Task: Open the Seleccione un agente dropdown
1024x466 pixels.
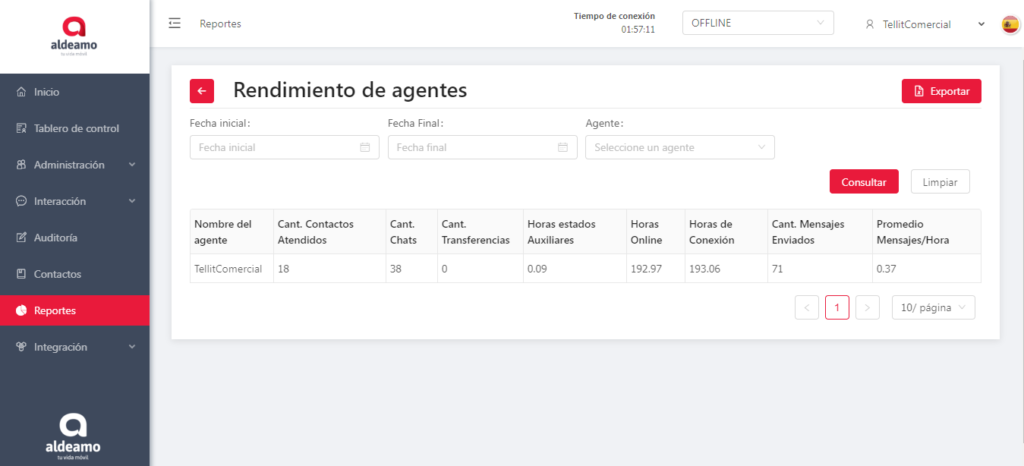Action: 679,148
